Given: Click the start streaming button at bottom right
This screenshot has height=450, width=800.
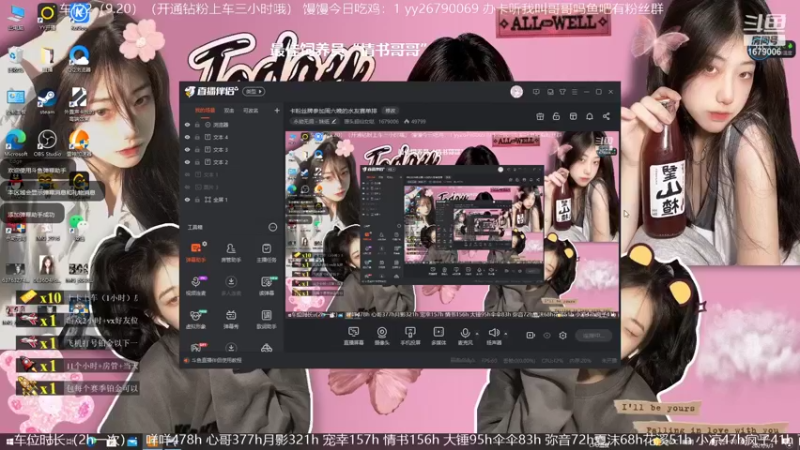Looking at the screenshot, I should tap(593, 335).
